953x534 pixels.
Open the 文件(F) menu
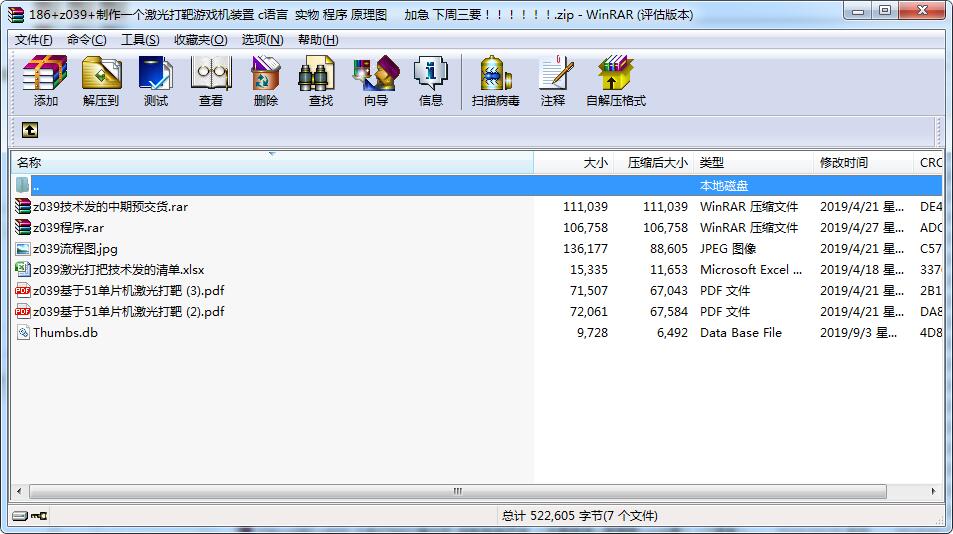pyautogui.click(x=34, y=39)
